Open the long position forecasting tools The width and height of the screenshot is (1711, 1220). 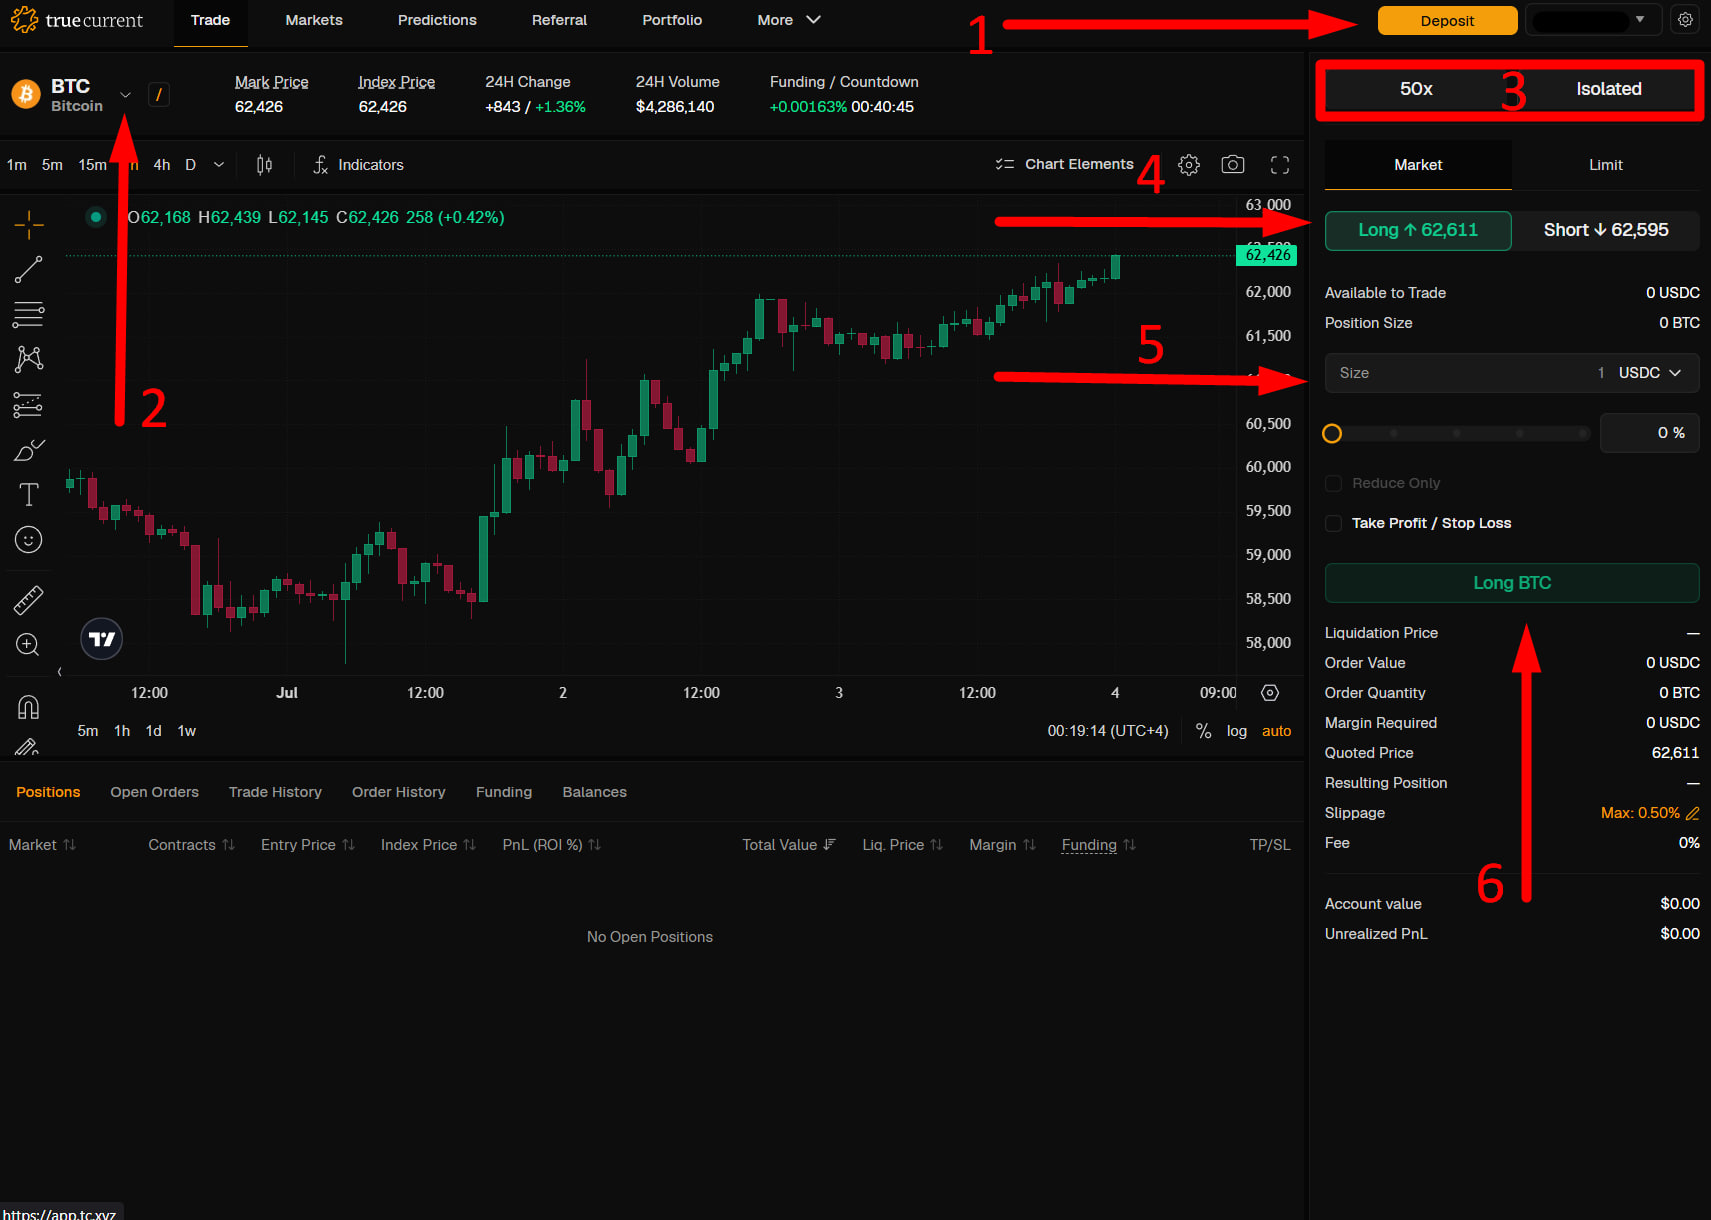29,405
